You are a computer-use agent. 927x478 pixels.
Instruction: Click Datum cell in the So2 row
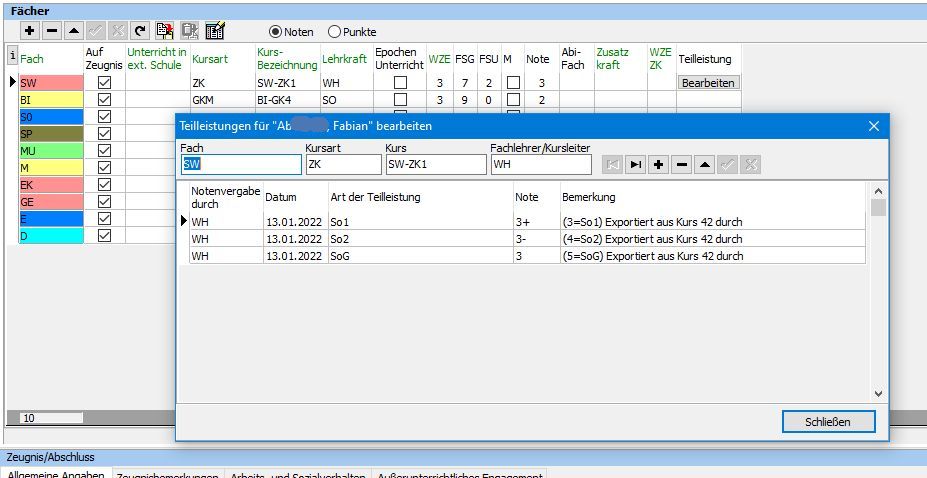[296, 239]
